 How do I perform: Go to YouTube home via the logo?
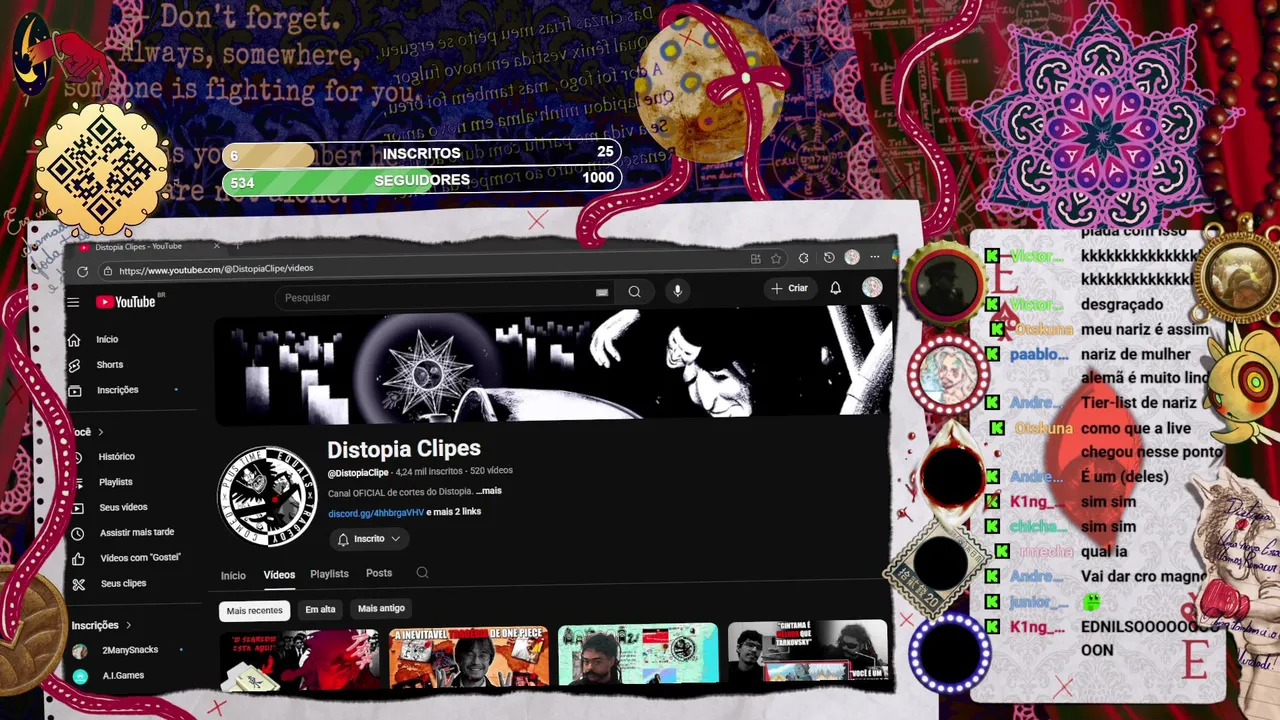point(126,302)
